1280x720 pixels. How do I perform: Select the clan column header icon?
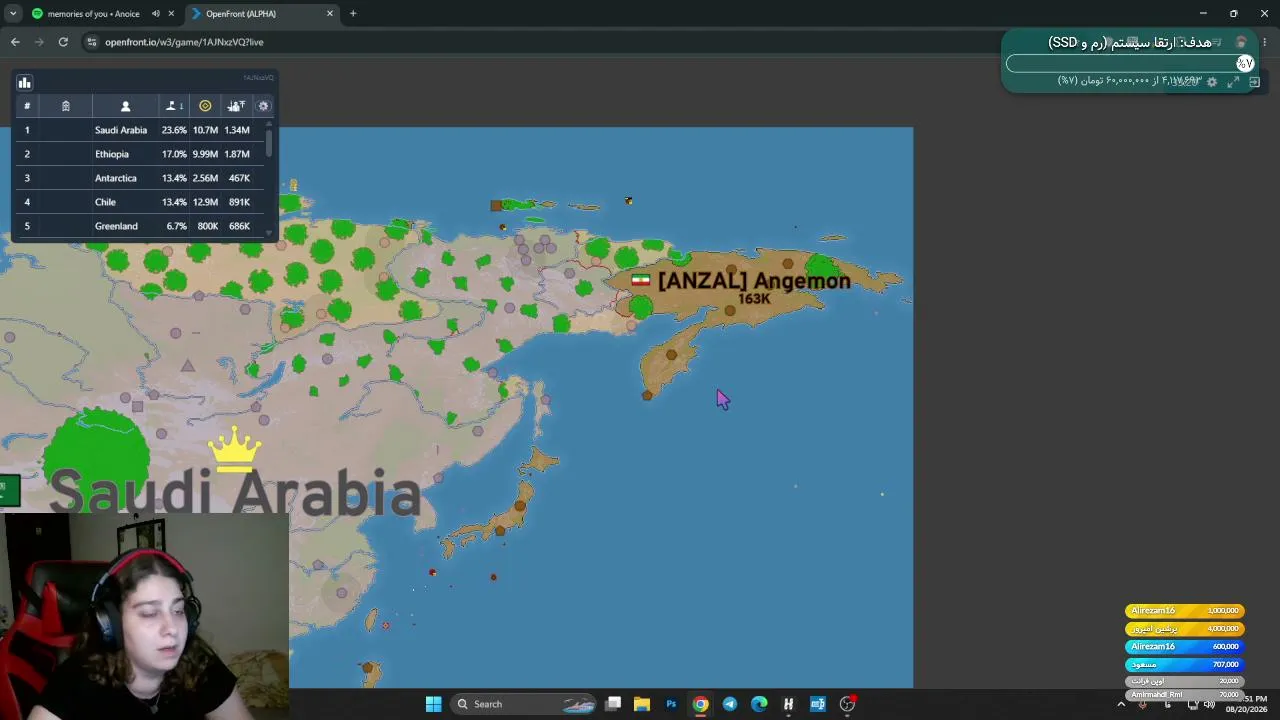click(66, 106)
